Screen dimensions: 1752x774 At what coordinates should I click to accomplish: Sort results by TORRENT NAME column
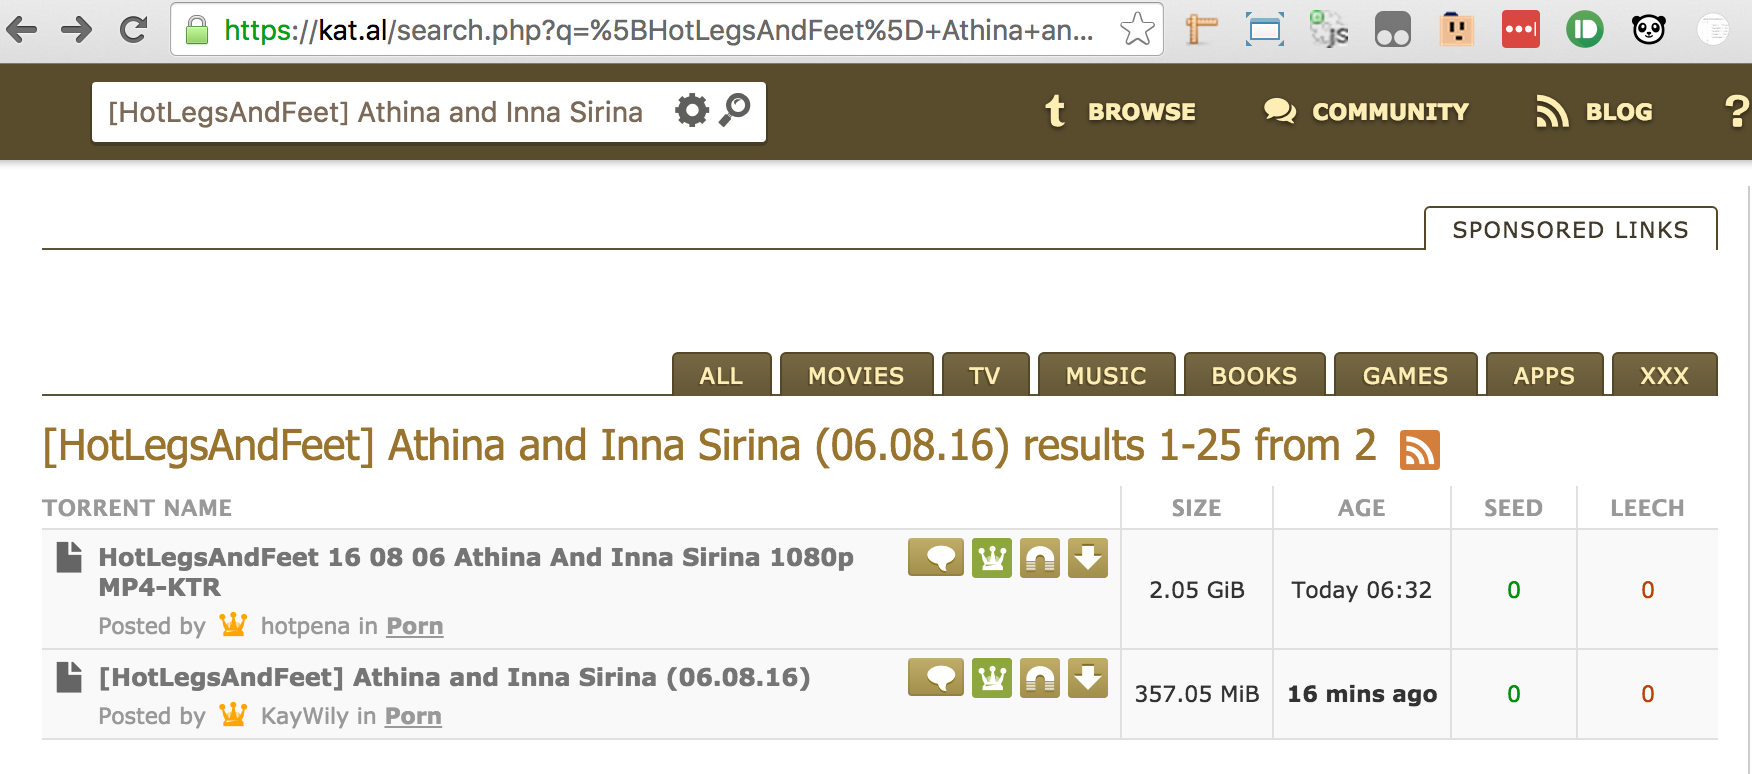pos(137,508)
